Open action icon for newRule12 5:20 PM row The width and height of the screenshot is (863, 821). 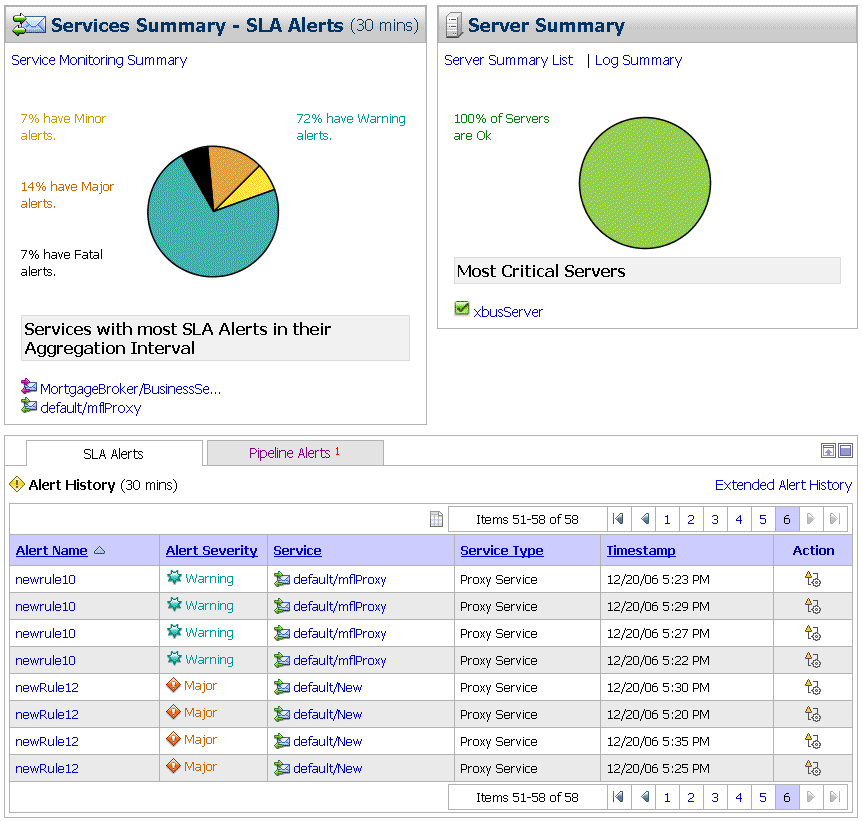pyautogui.click(x=812, y=714)
